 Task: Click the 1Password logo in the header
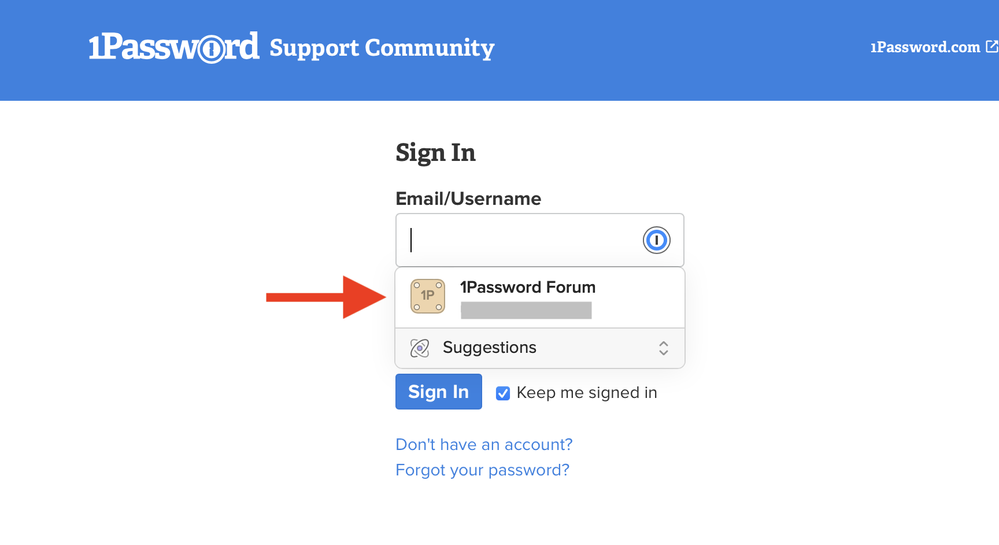pos(174,47)
